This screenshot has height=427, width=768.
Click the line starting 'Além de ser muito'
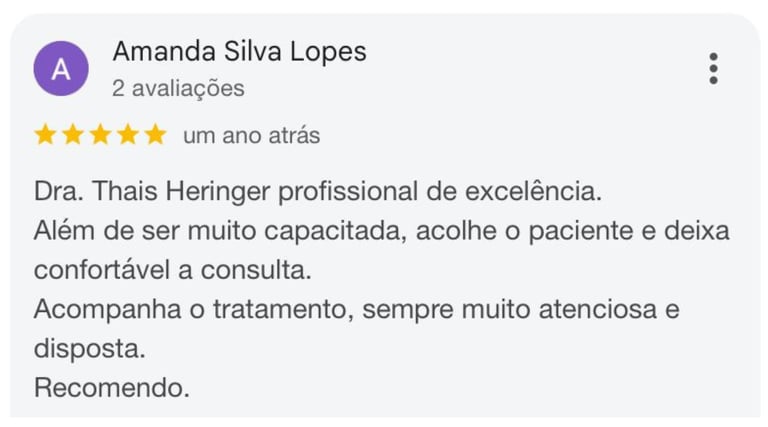coord(381,231)
